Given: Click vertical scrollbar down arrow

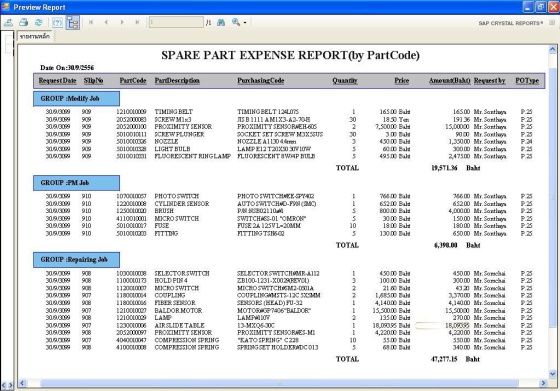Looking at the screenshot, I should 552,374.
